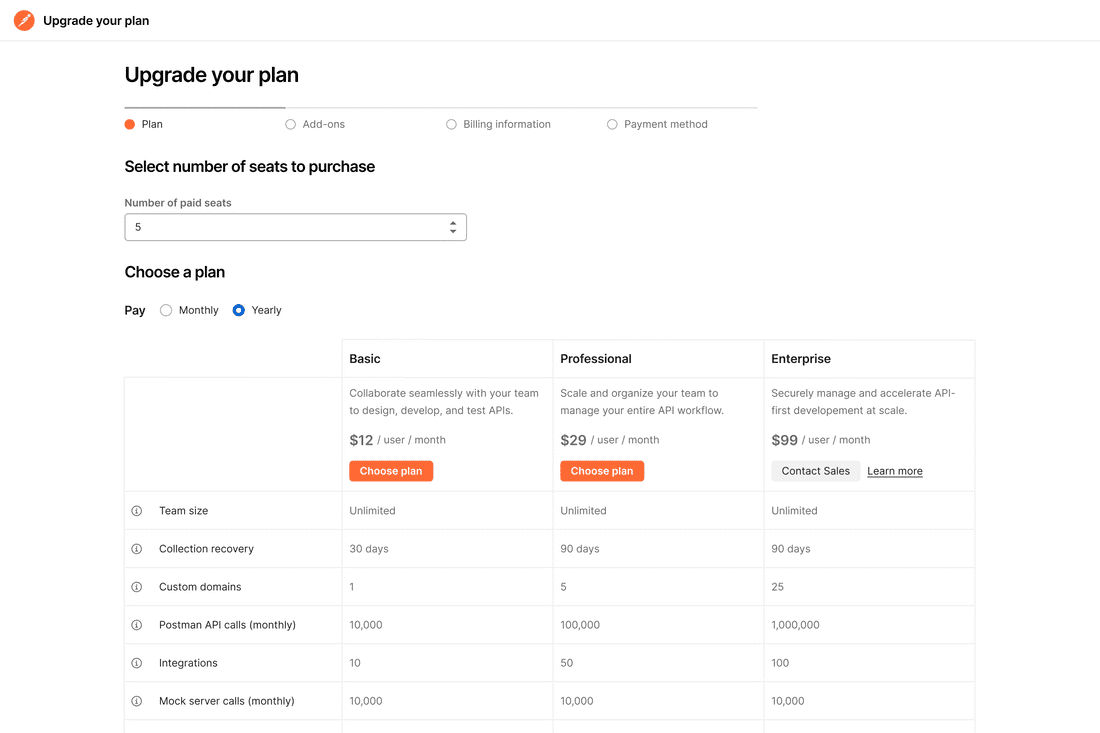
Task: Choose the Basic plan
Action: click(x=391, y=471)
